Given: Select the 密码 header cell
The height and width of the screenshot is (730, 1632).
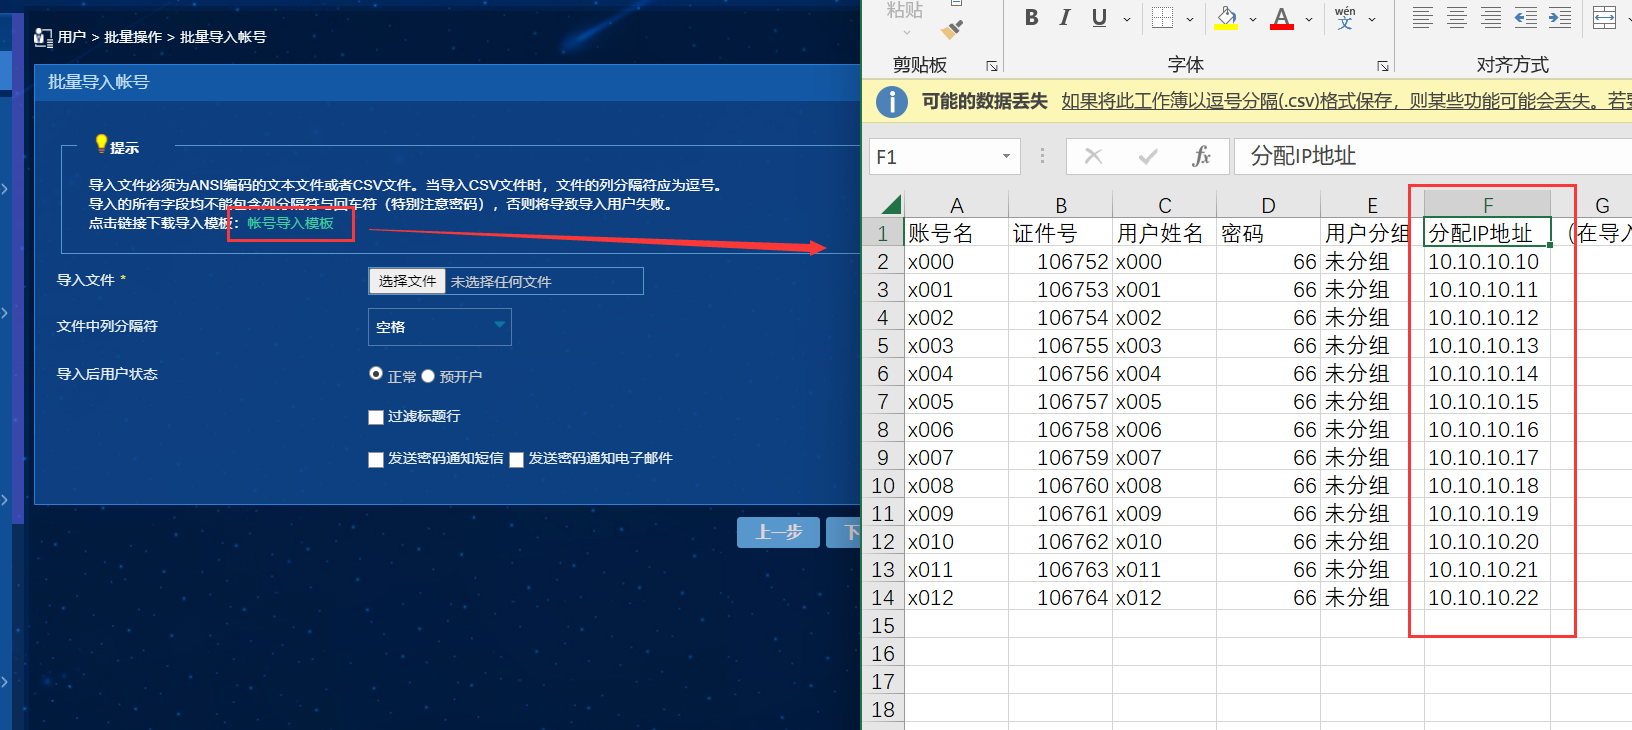Looking at the screenshot, I should pos(1269,233).
